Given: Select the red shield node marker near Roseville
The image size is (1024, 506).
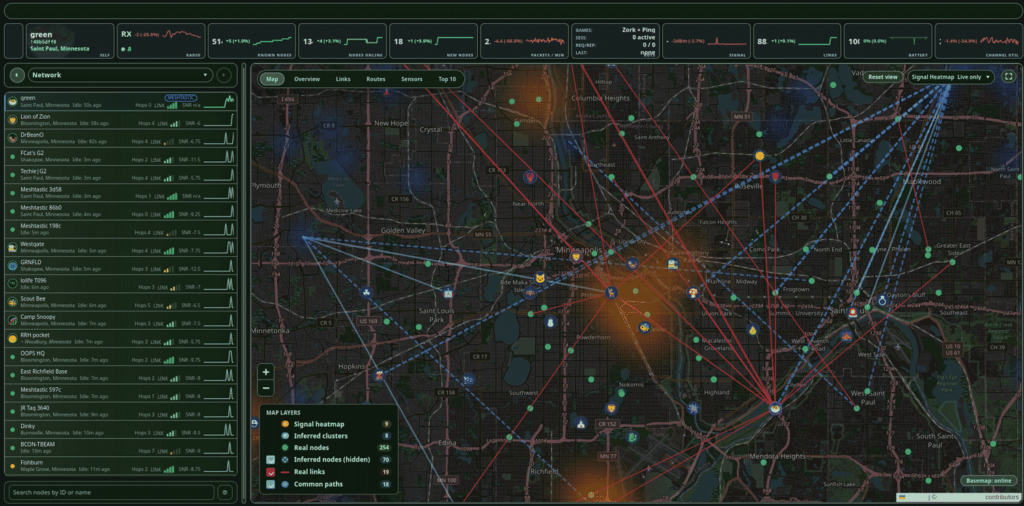Looking at the screenshot, I should (775, 177).
